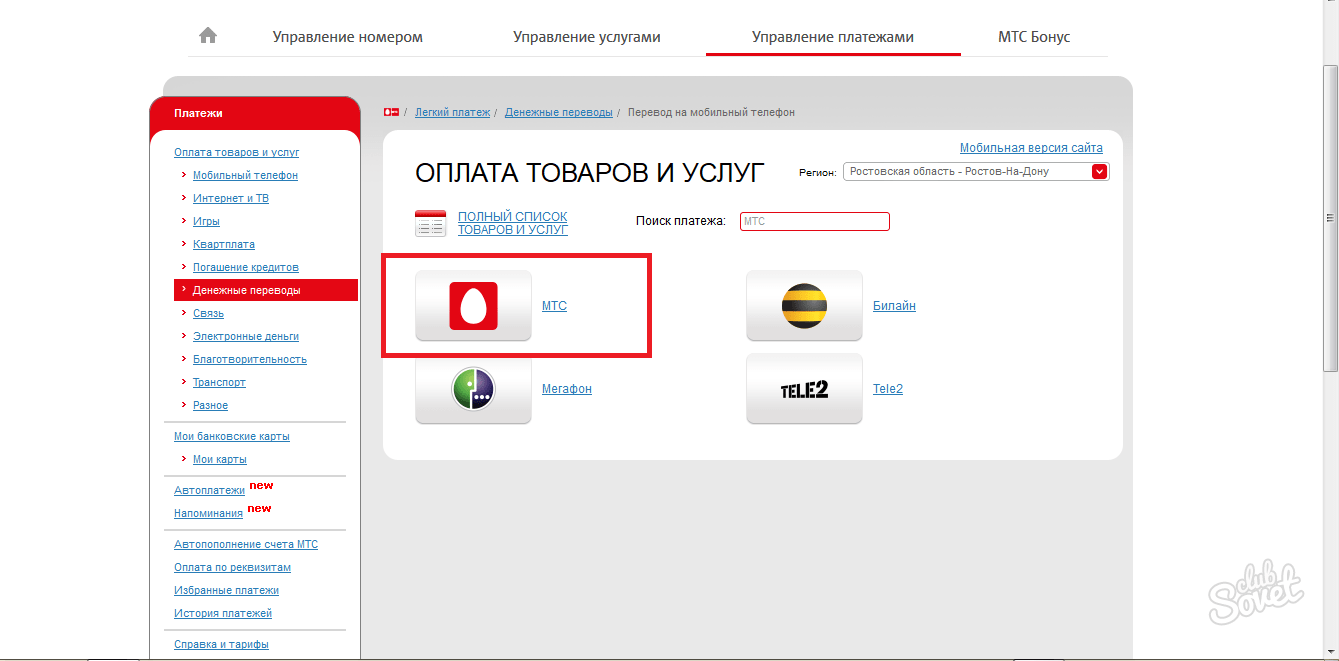Click the small MTS breadcrumb icon

pyautogui.click(x=391, y=113)
